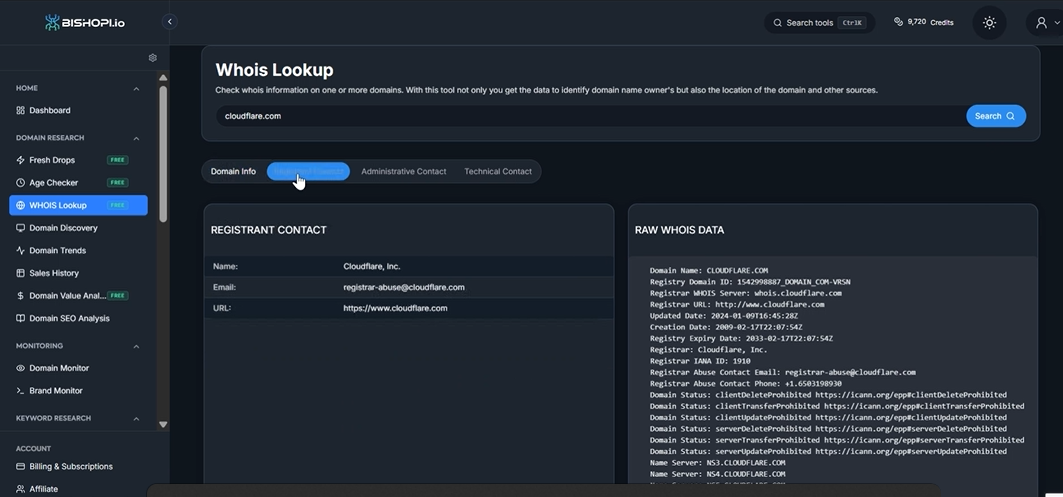Click the Registrar Abuse Contact Phone line

[x=746, y=384]
